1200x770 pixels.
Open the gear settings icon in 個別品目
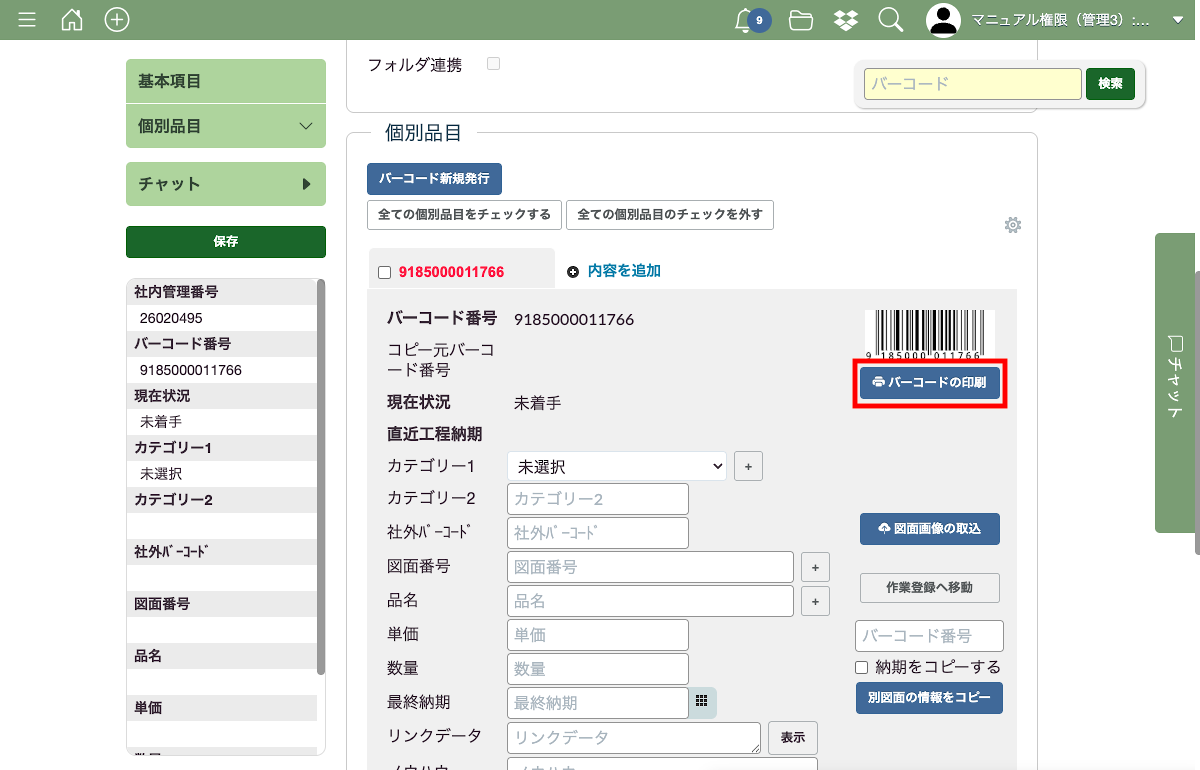point(1012,225)
